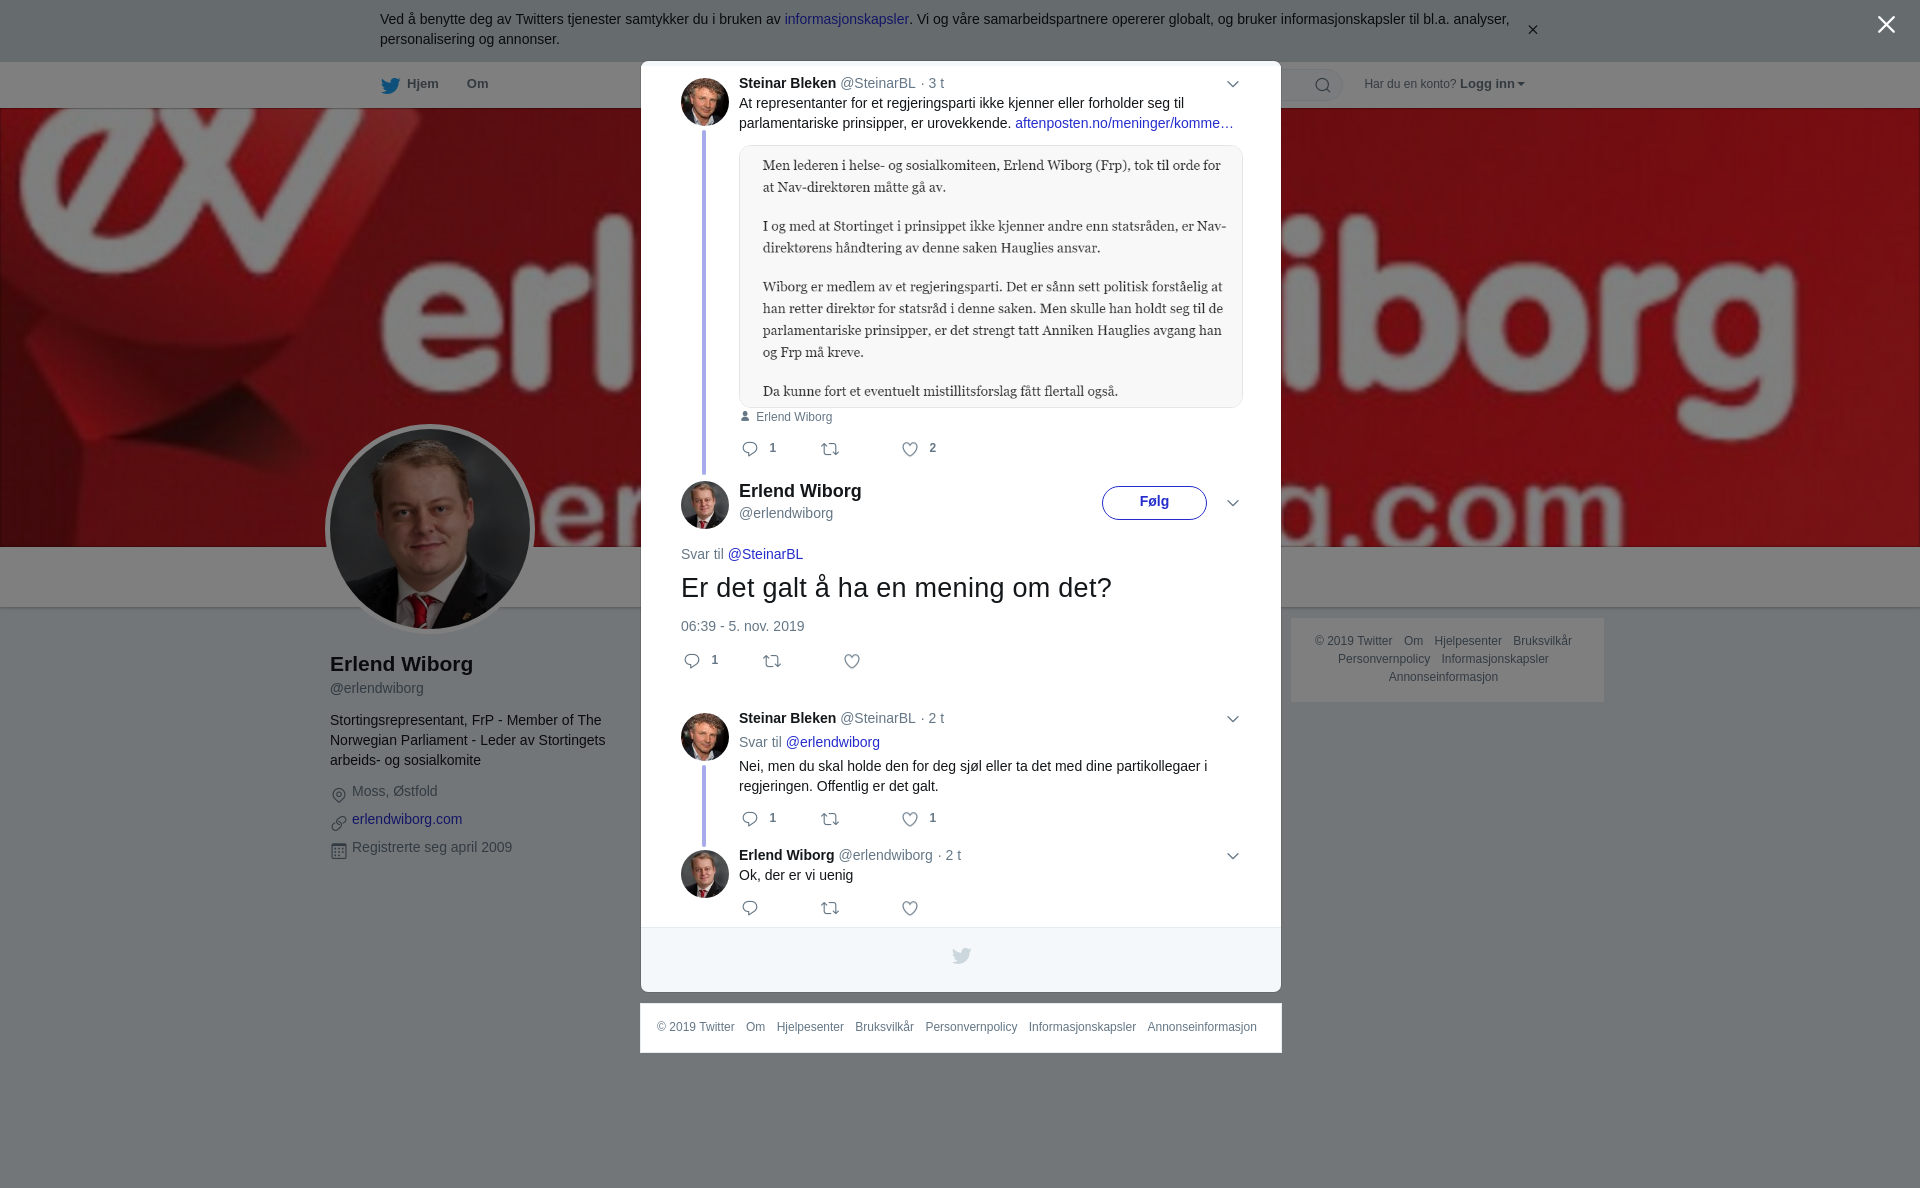
Task: Retweet "Er det galt å ha en mening" tweet
Action: point(772,661)
